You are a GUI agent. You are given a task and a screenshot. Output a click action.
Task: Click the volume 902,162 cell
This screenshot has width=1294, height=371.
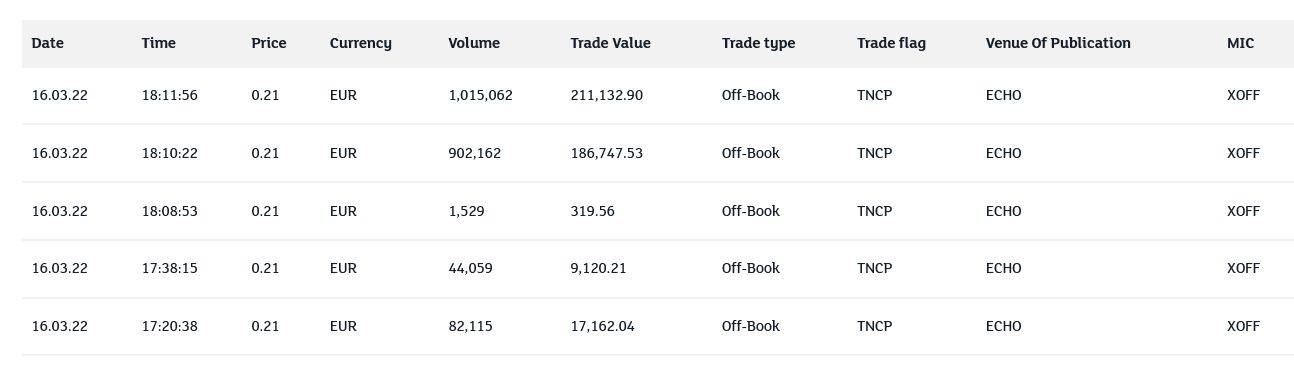click(x=475, y=154)
